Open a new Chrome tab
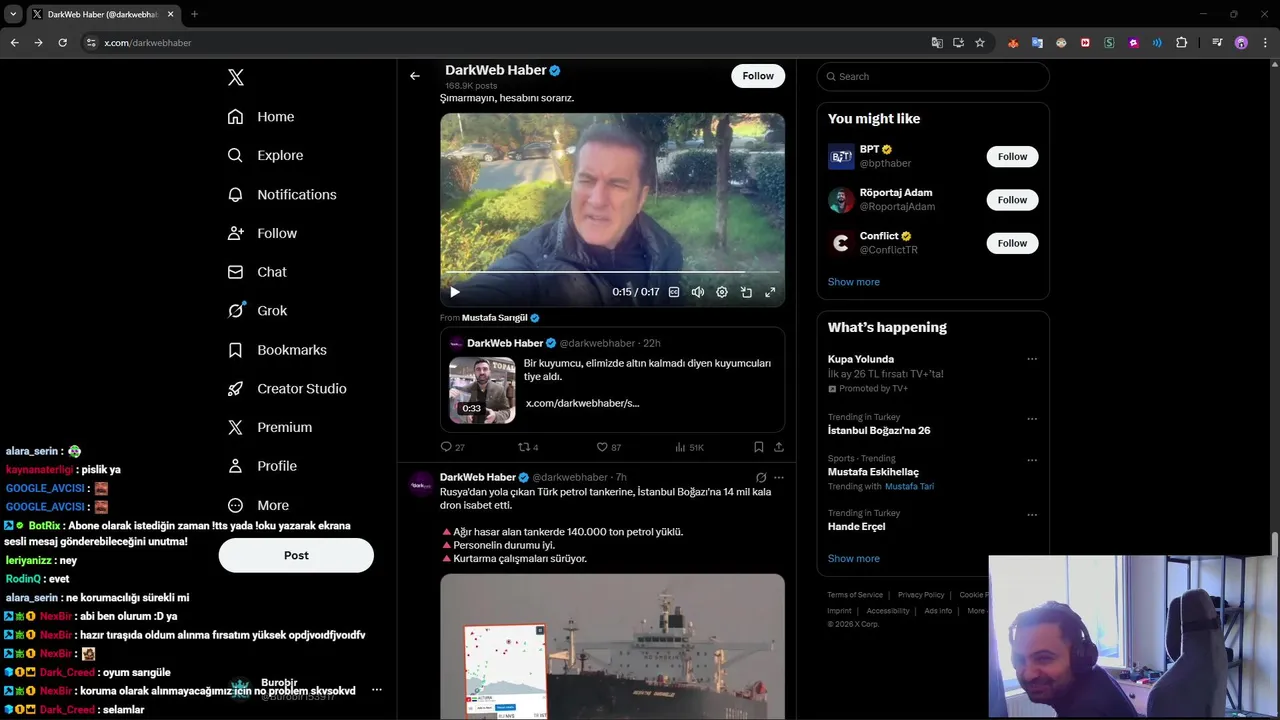Image resolution: width=1280 pixels, height=720 pixels. click(x=194, y=14)
